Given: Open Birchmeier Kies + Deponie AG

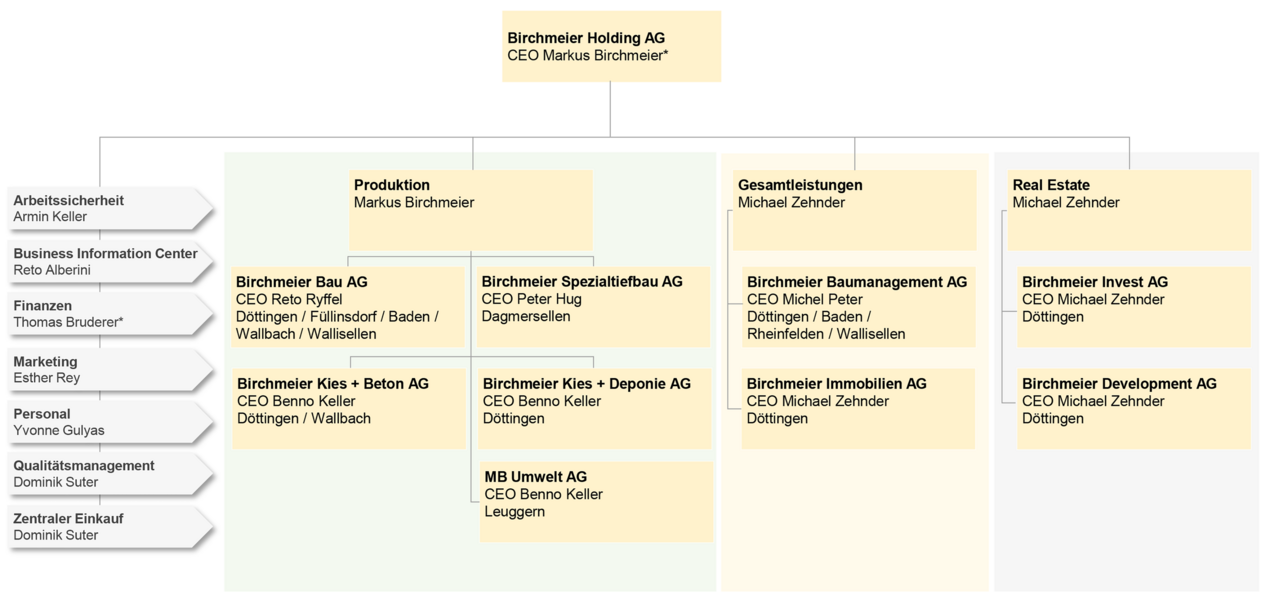Looking at the screenshot, I should pyautogui.click(x=596, y=408).
